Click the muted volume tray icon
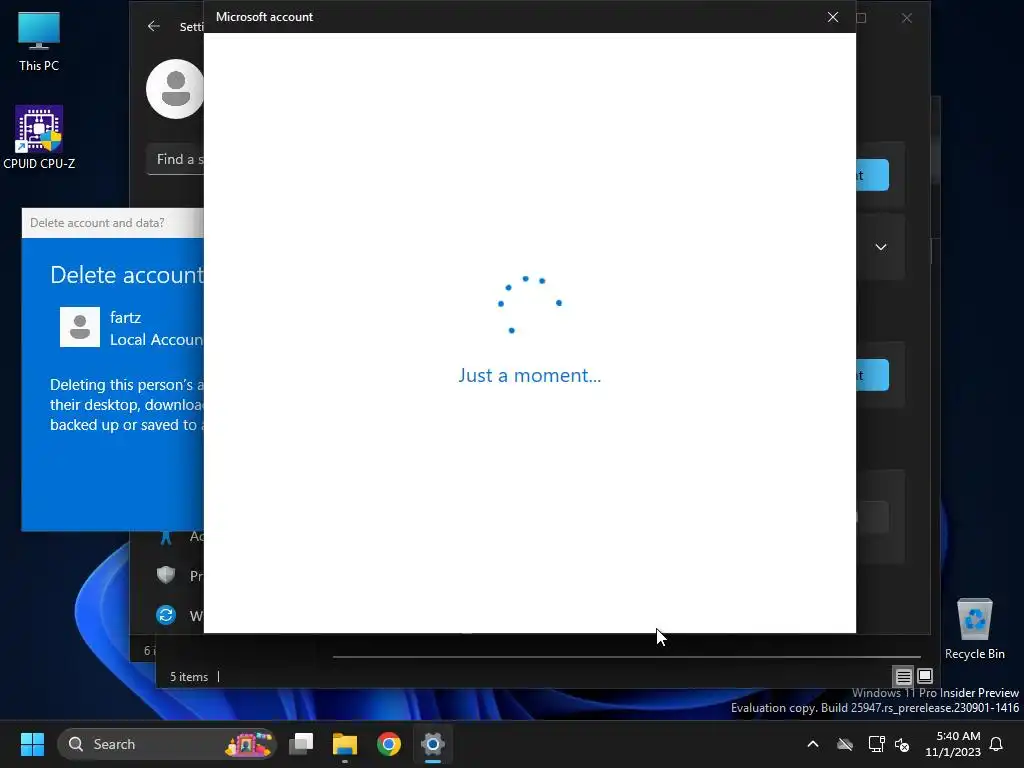This screenshot has height=768, width=1024. pyautogui.click(x=903, y=744)
